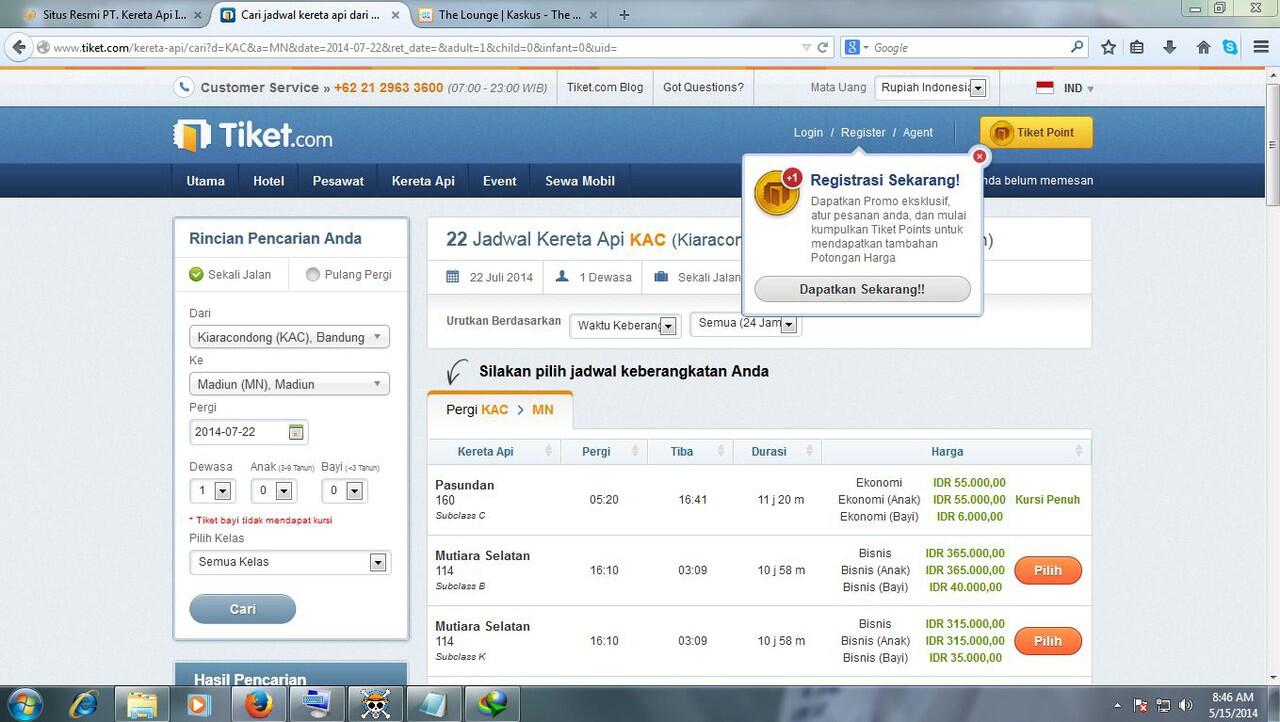Click Pilih for Mutiara Selatan Subclass K
1280x722 pixels.
click(x=1048, y=641)
